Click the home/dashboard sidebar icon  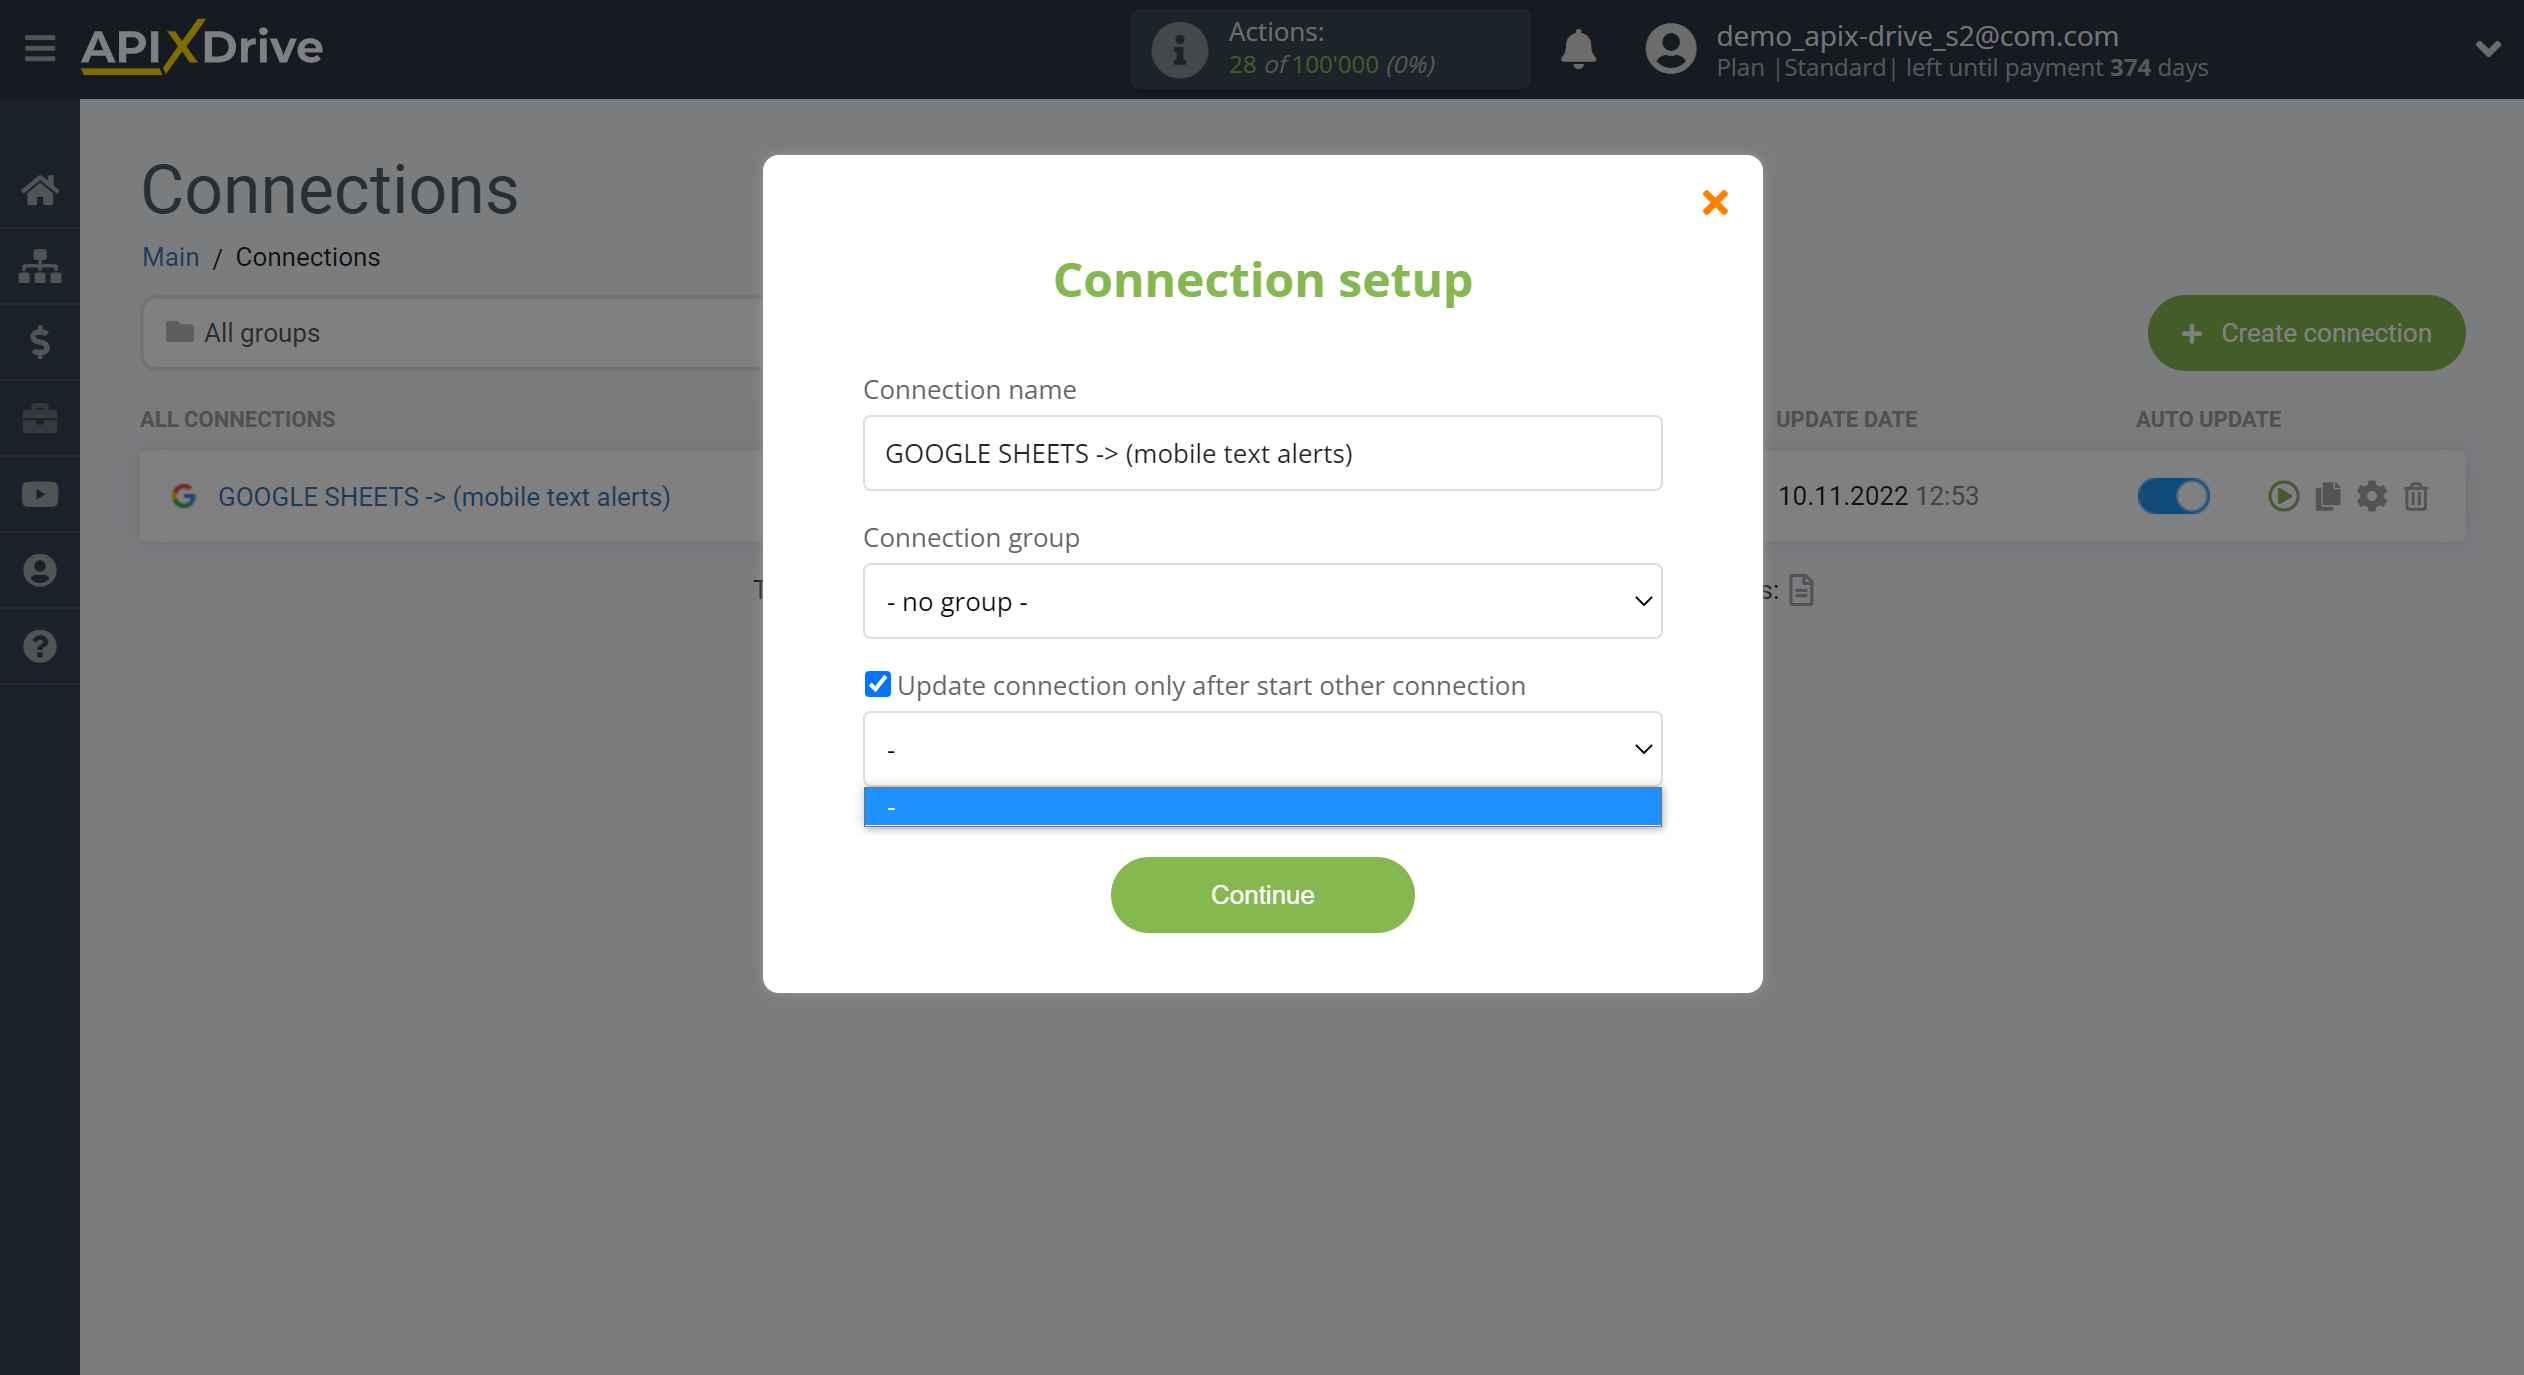point(41,190)
